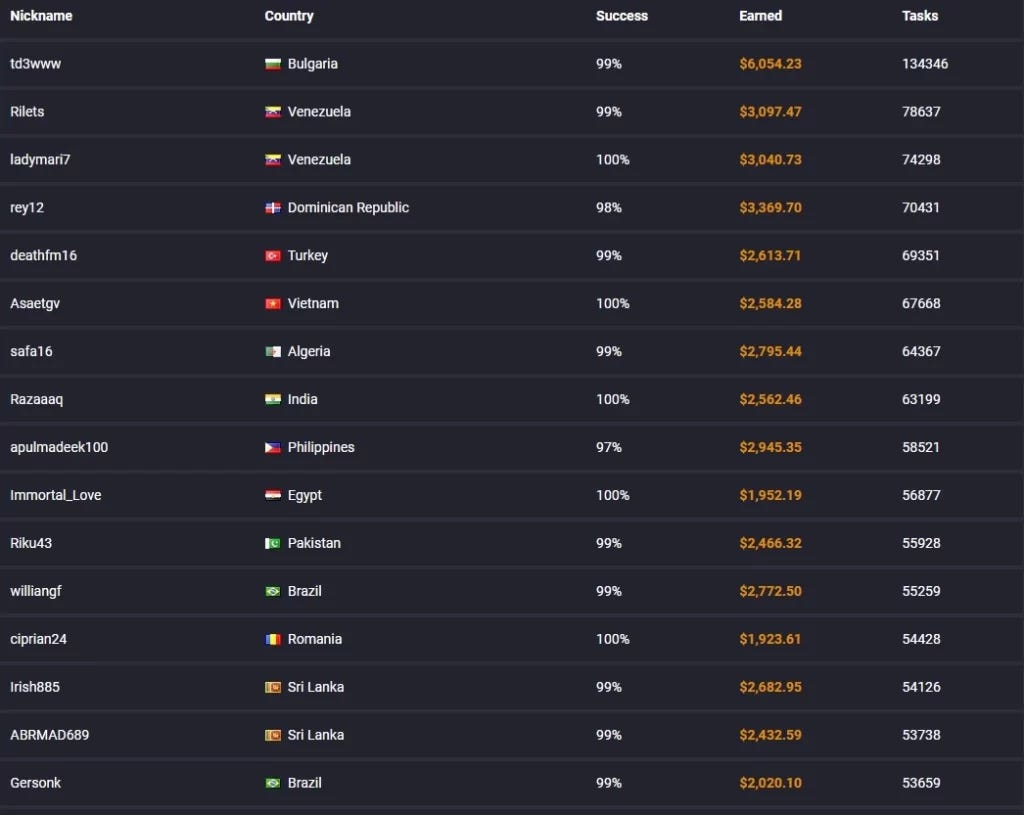Sort by the Earned column header
This screenshot has height=815, width=1024.
[760, 16]
